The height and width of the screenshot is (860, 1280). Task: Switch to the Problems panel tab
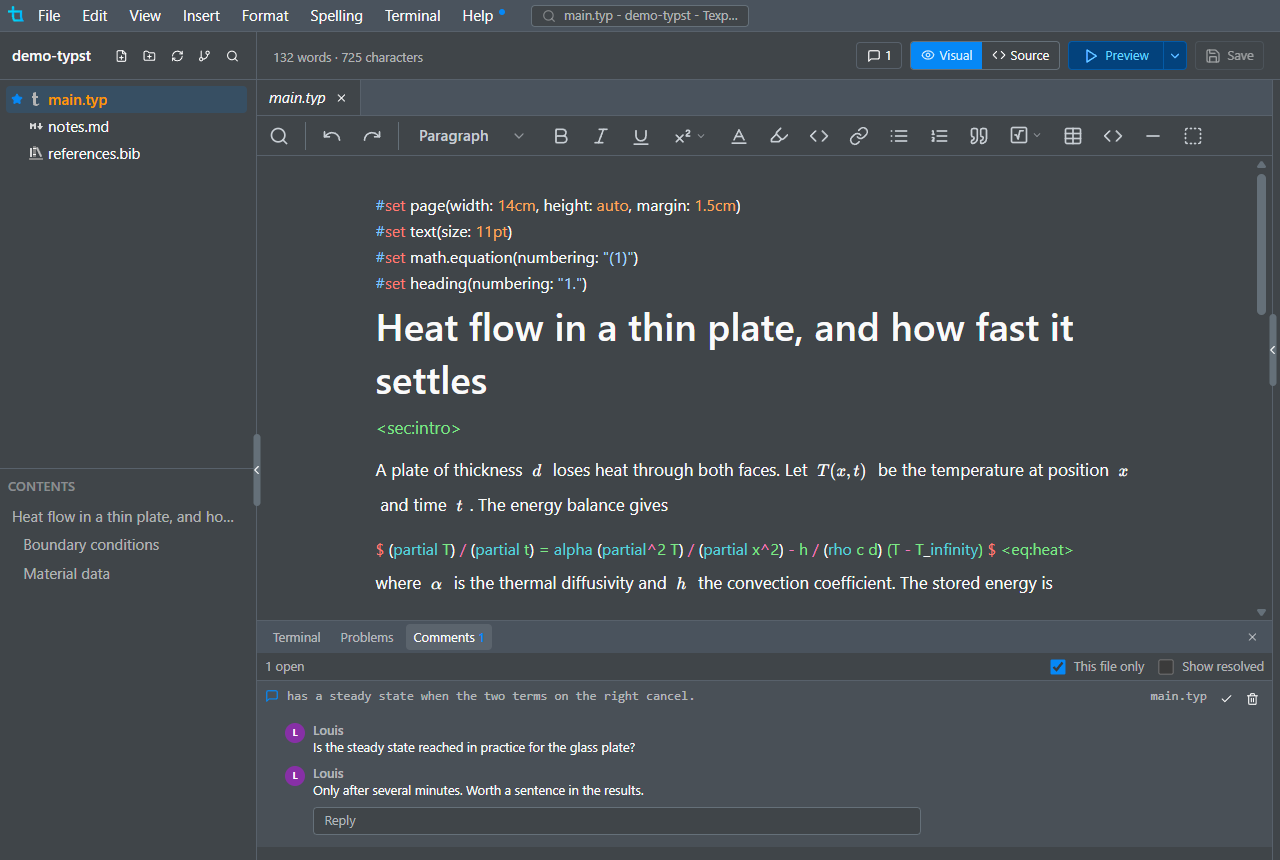[x=367, y=637]
